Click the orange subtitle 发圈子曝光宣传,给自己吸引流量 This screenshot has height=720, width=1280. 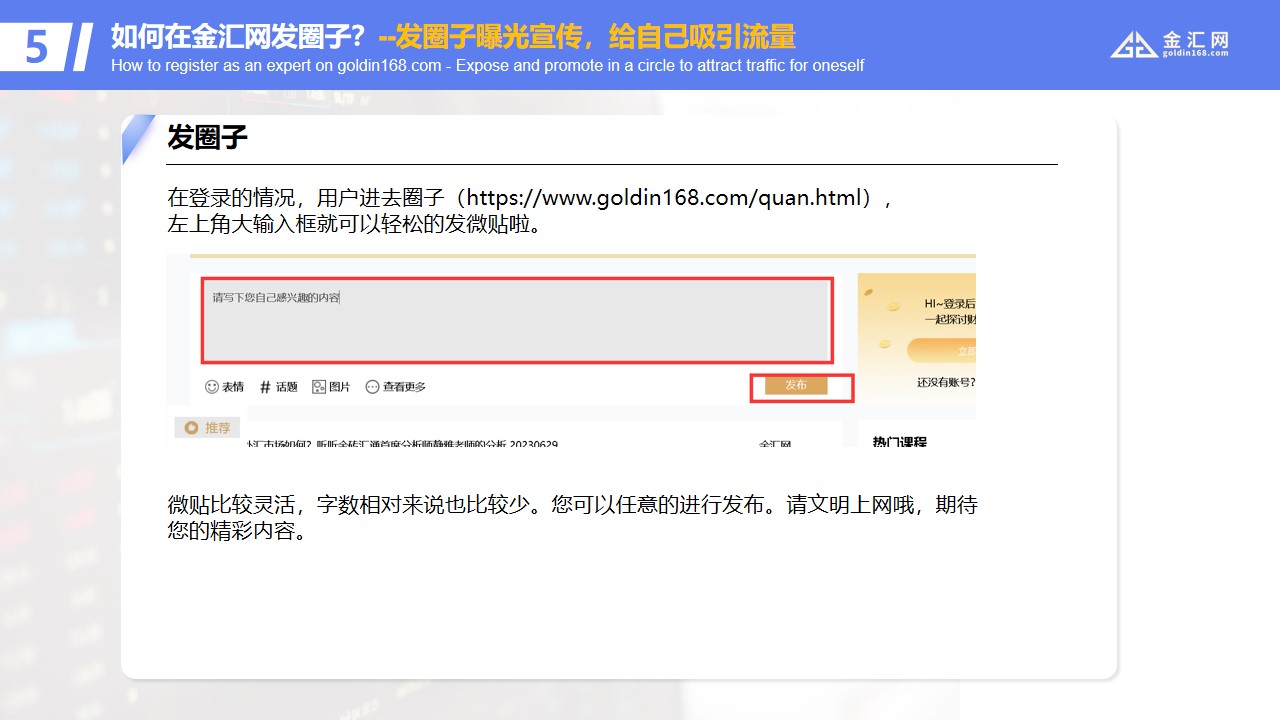587,37
